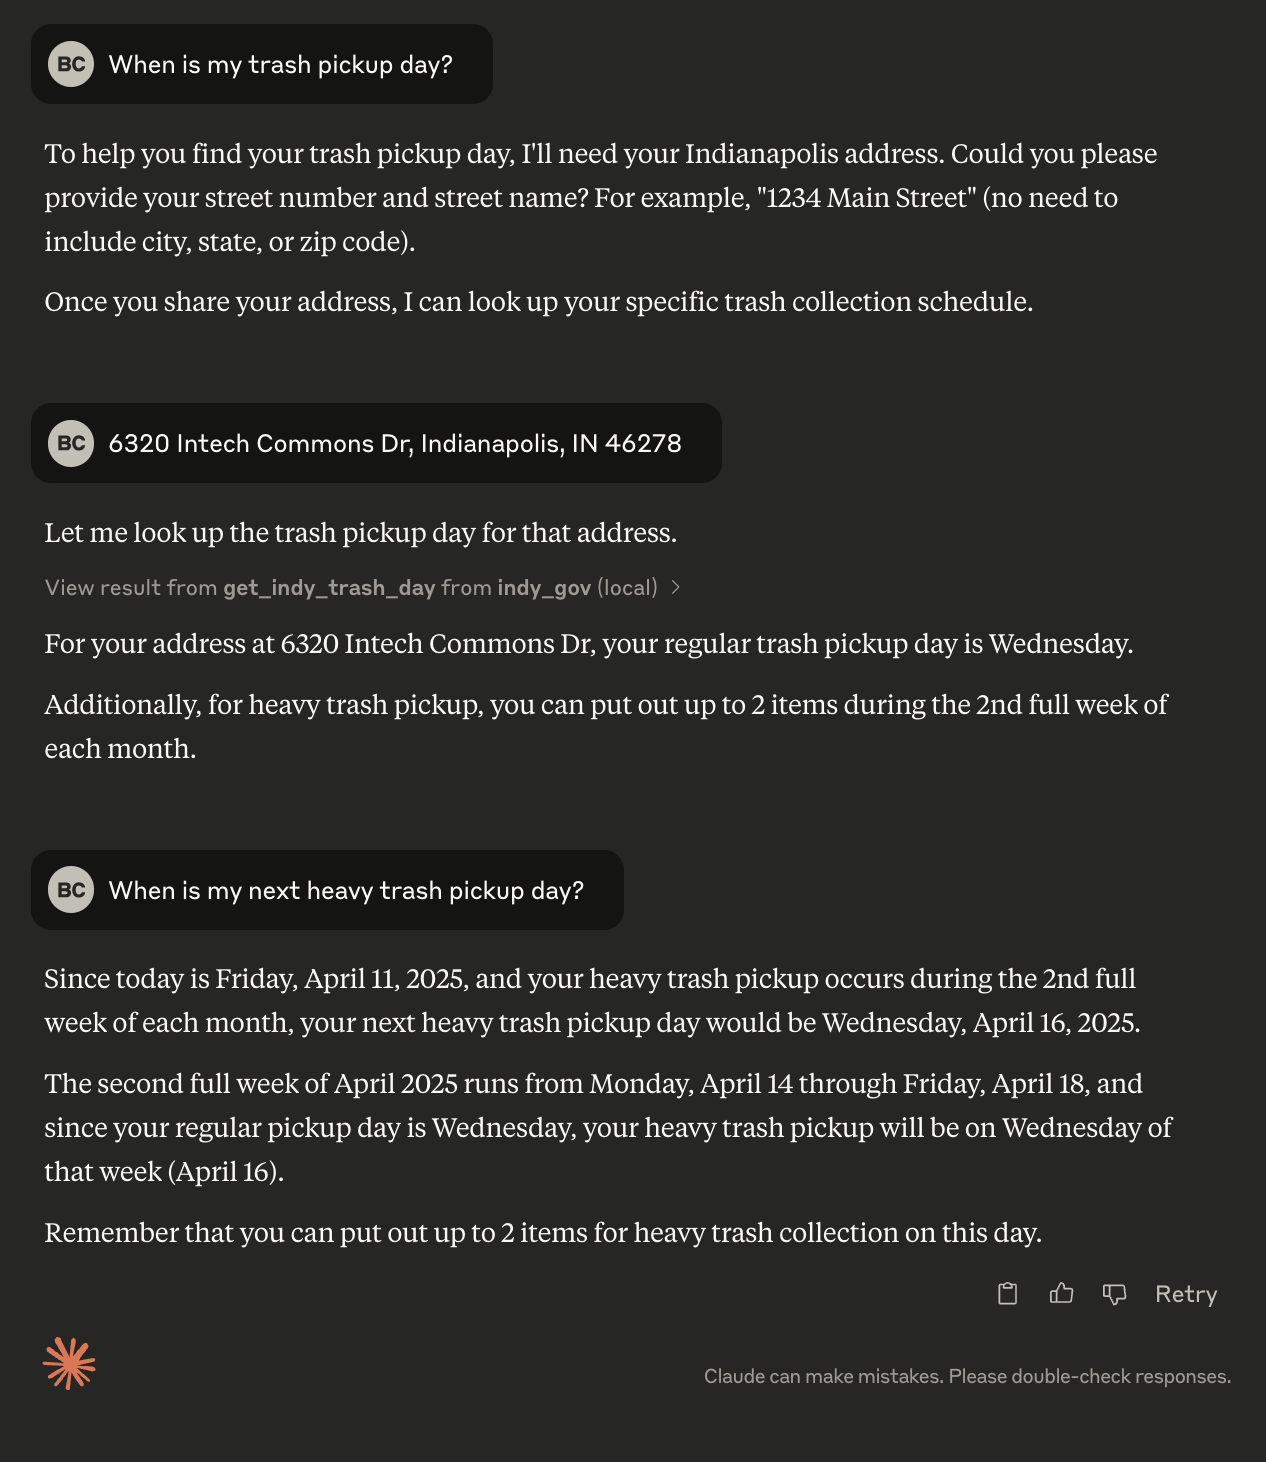Select the "6320 Intech Commons Dr" user message

[x=394, y=443]
